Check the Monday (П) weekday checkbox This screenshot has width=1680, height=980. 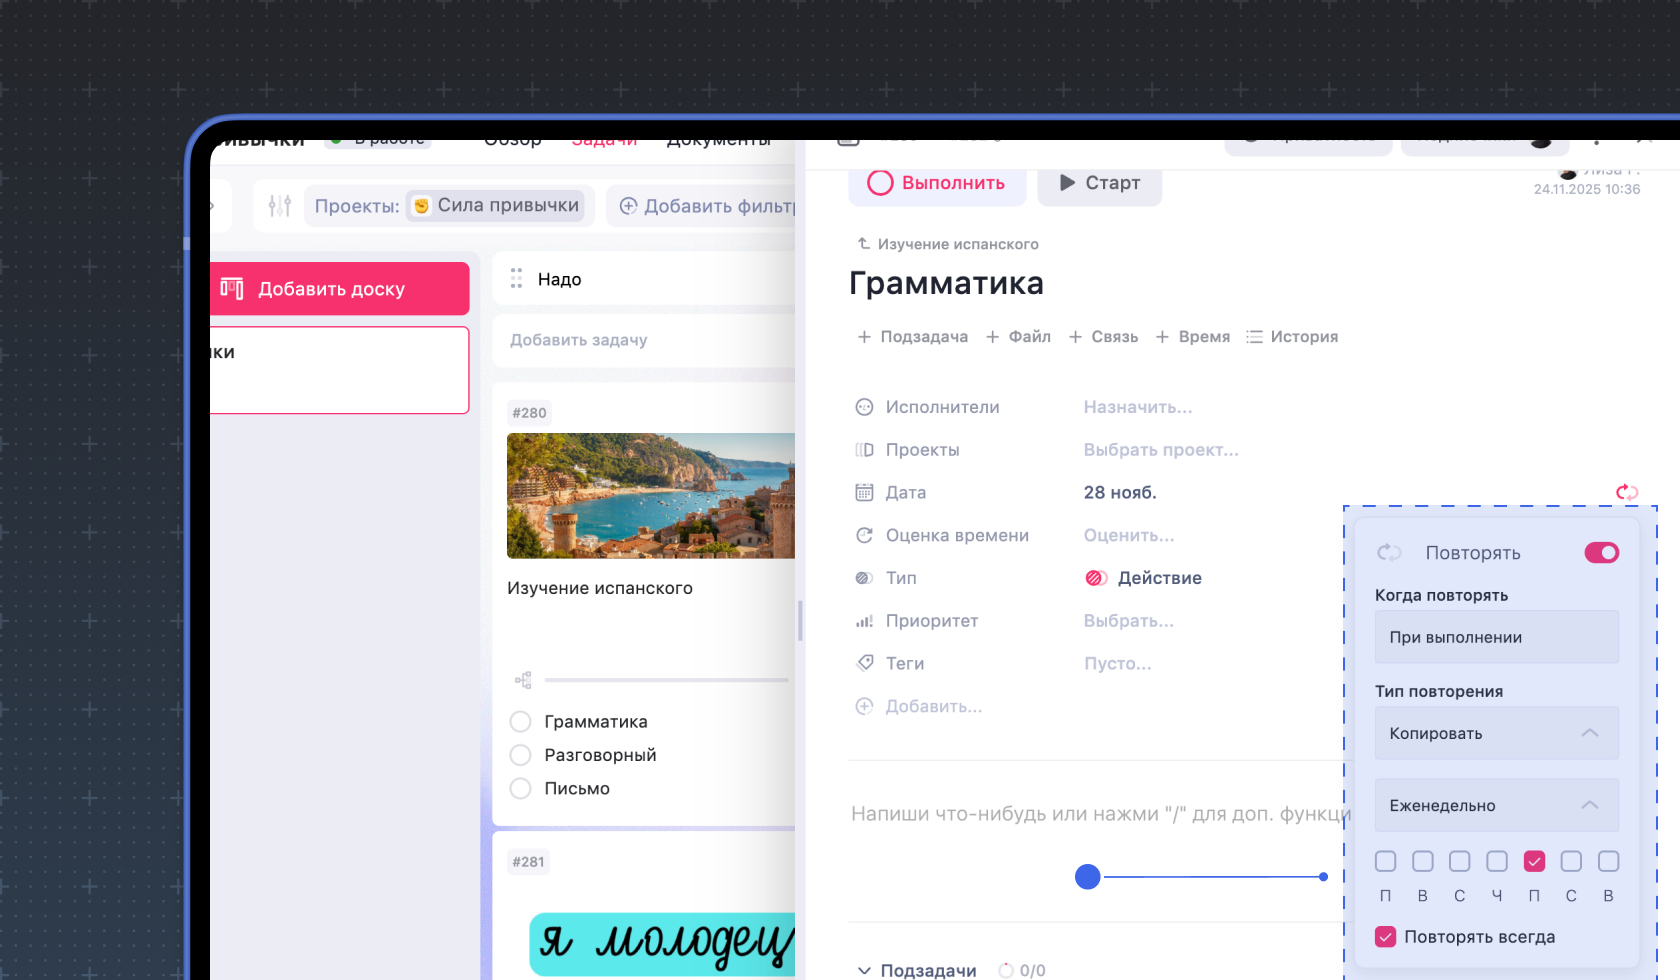click(x=1385, y=860)
